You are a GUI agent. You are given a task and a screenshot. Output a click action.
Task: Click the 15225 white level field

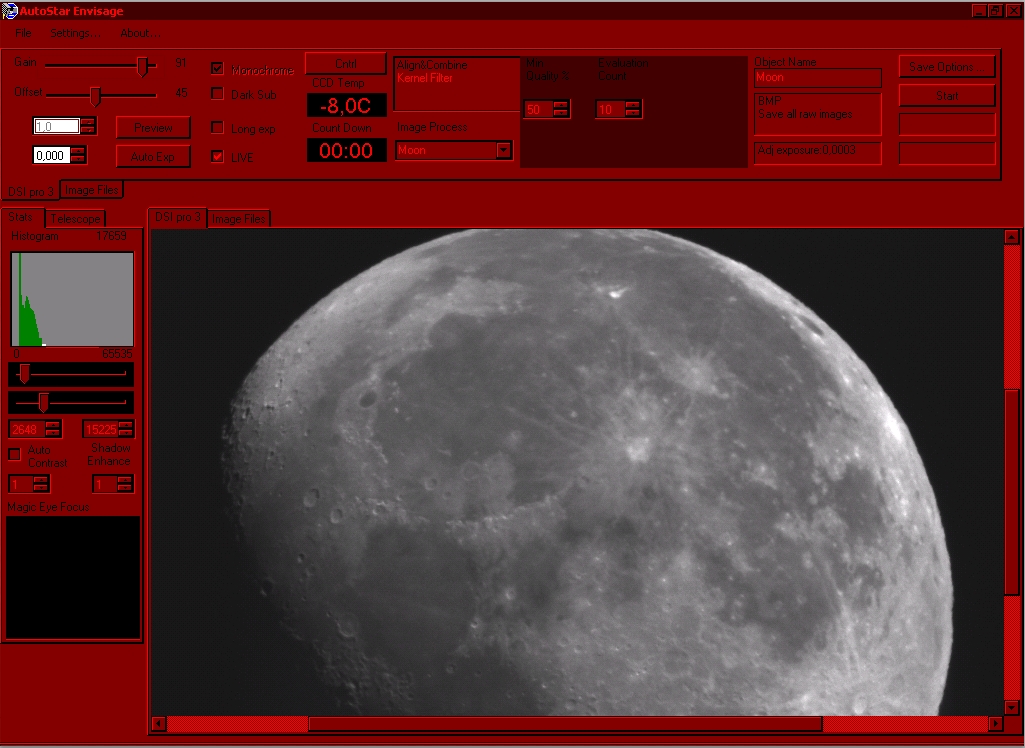pos(100,430)
